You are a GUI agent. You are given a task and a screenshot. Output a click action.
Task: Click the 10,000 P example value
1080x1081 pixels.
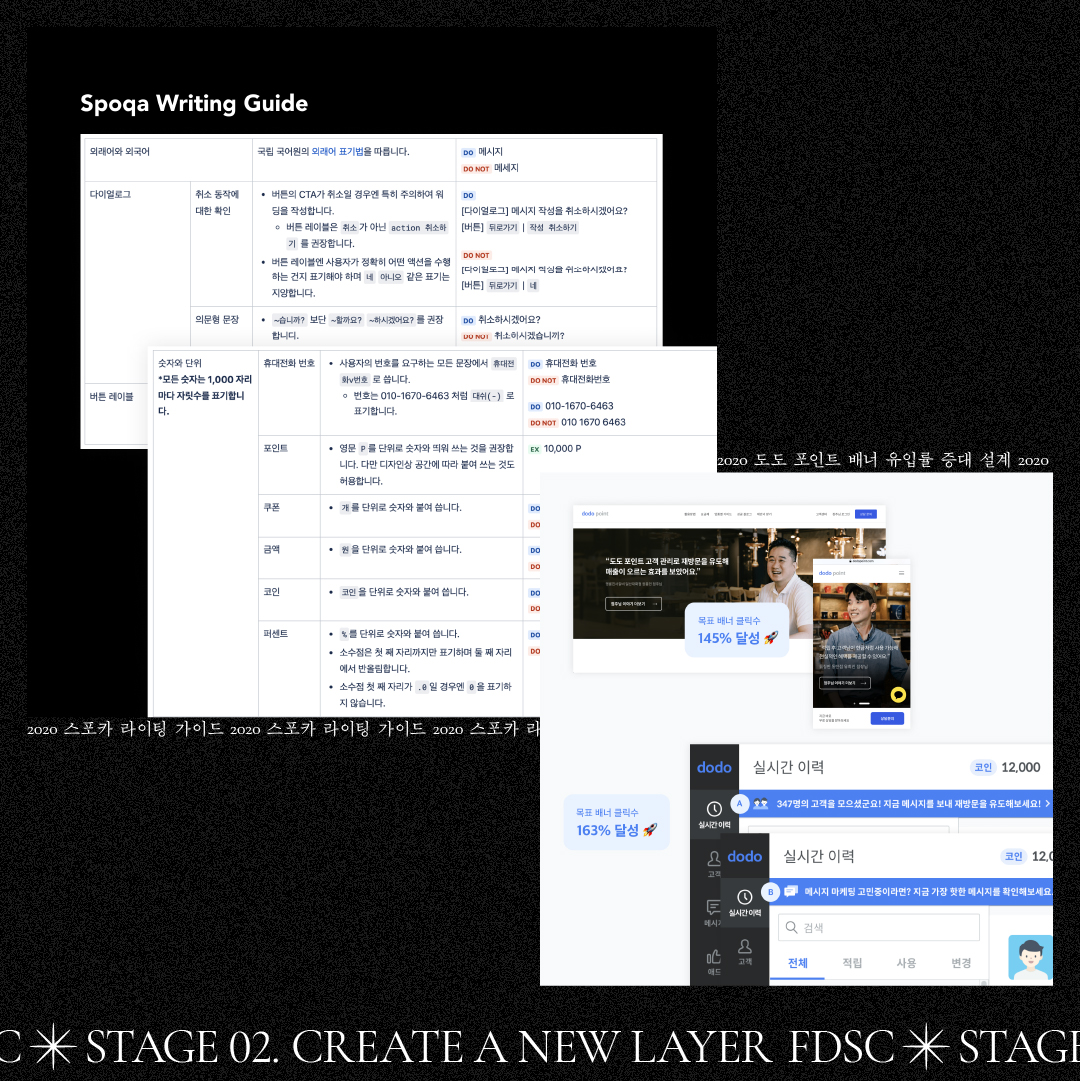coord(562,448)
